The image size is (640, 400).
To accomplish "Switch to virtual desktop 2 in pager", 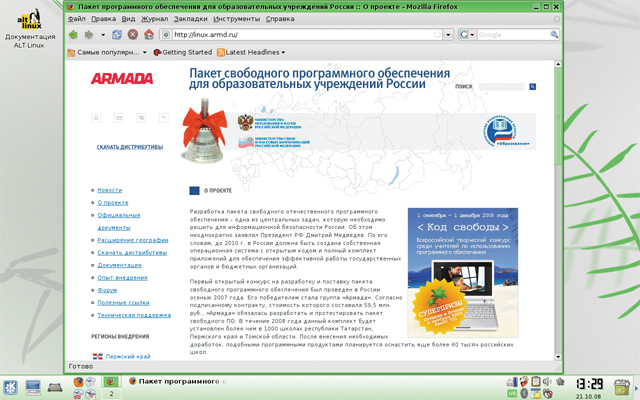I will 111,394.
